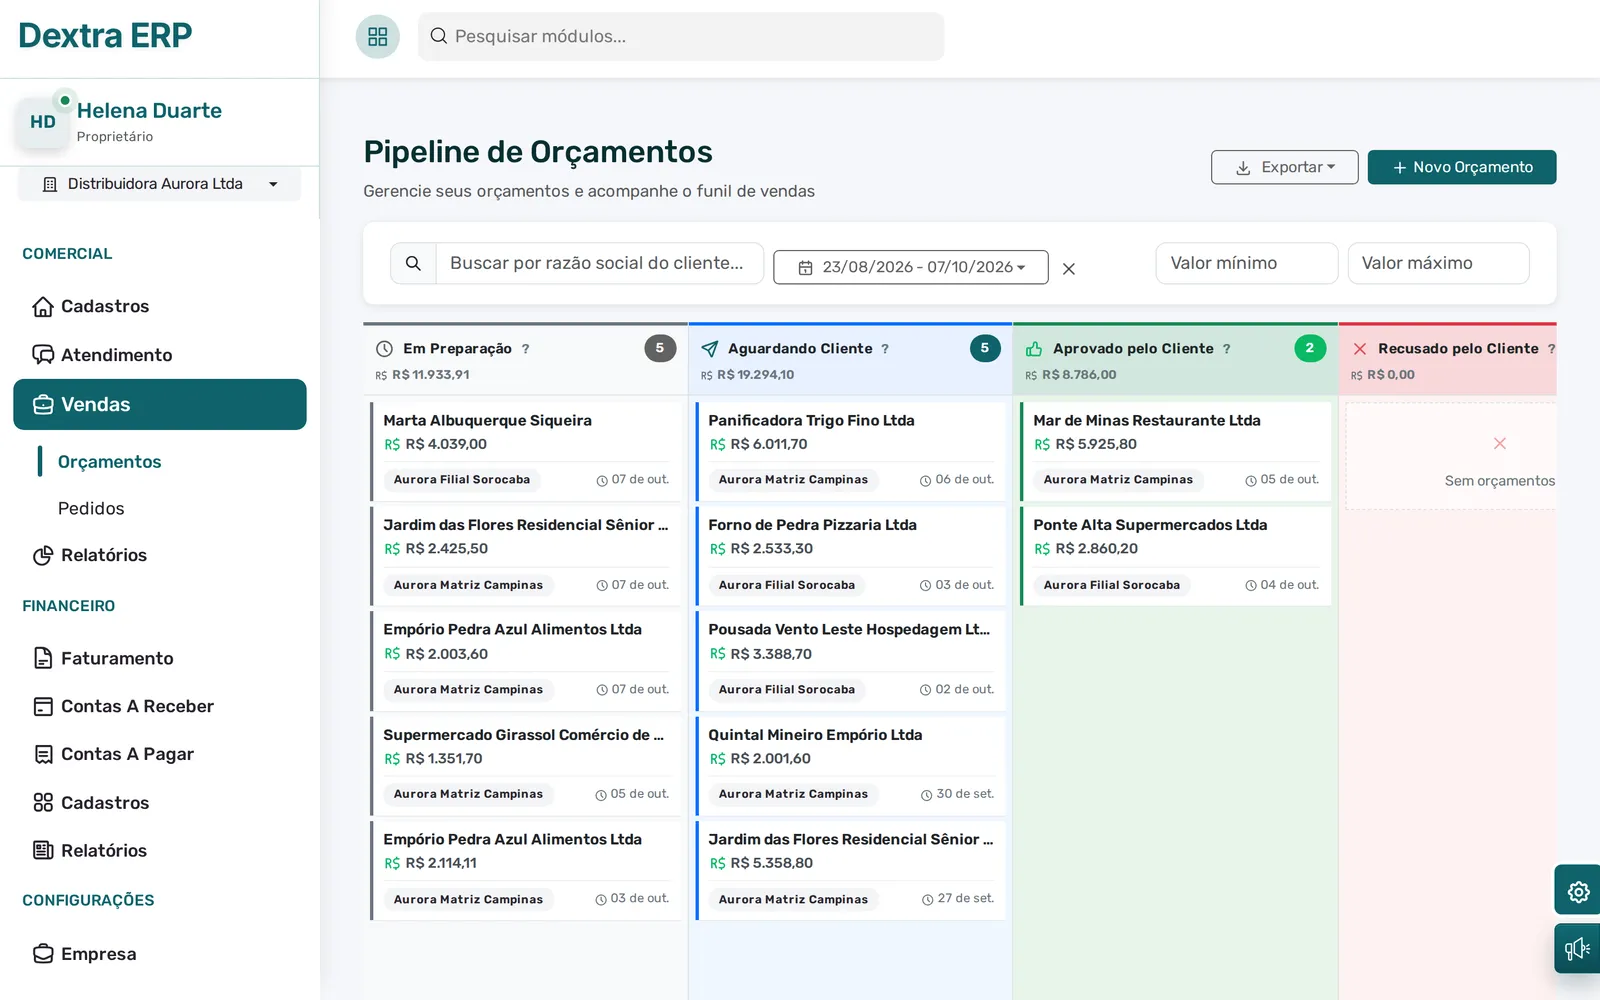Open the date range picker 23/08/2026 - 07/10/2026
The image size is (1600, 1000).
point(911,267)
